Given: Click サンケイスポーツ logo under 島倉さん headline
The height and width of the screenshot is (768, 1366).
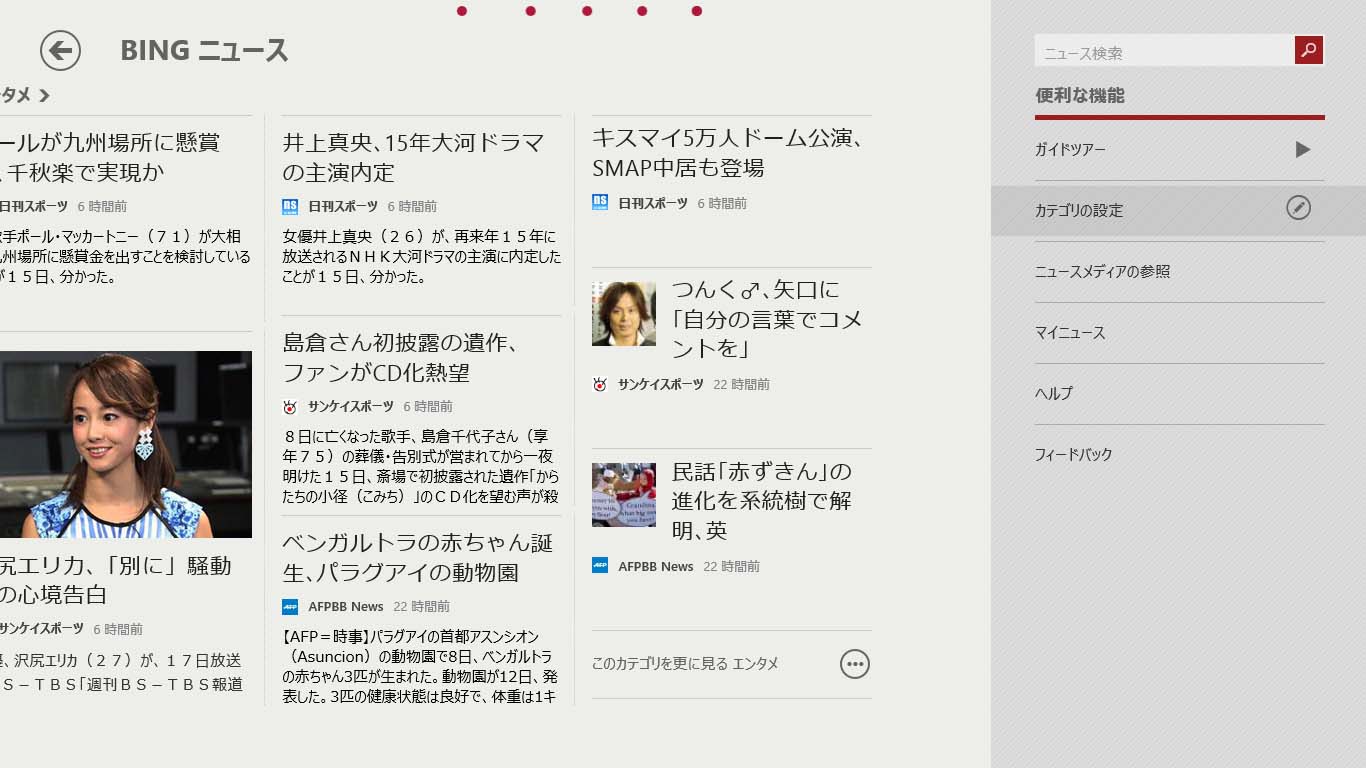Looking at the screenshot, I should (290, 406).
